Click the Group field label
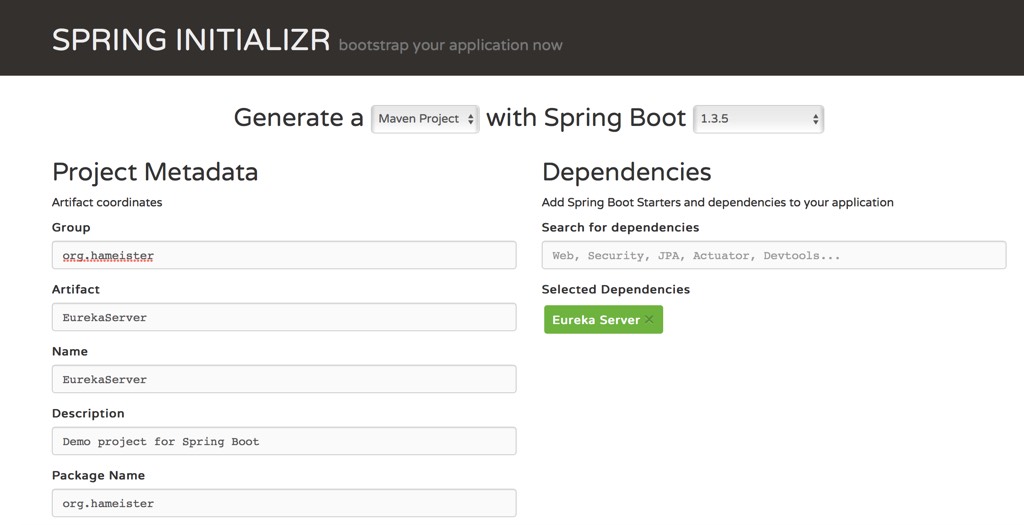The image size is (1024, 525). 71,228
